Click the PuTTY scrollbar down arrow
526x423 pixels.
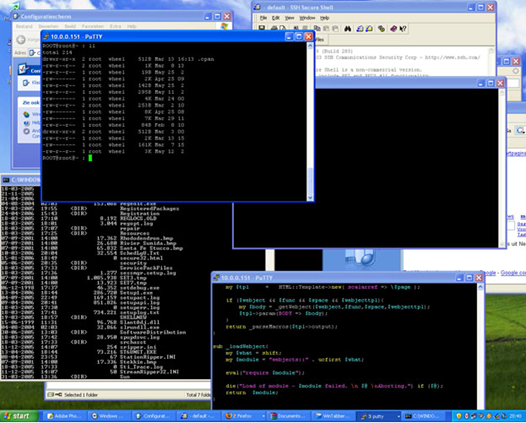(310, 198)
